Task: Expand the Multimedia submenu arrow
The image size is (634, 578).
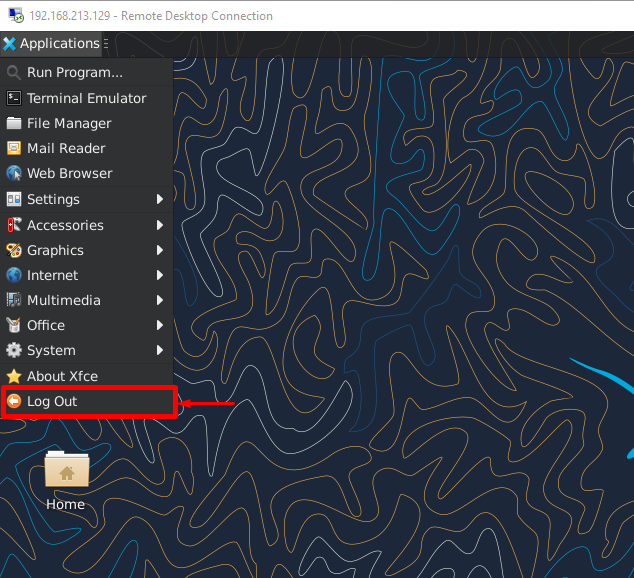Action: 160,300
